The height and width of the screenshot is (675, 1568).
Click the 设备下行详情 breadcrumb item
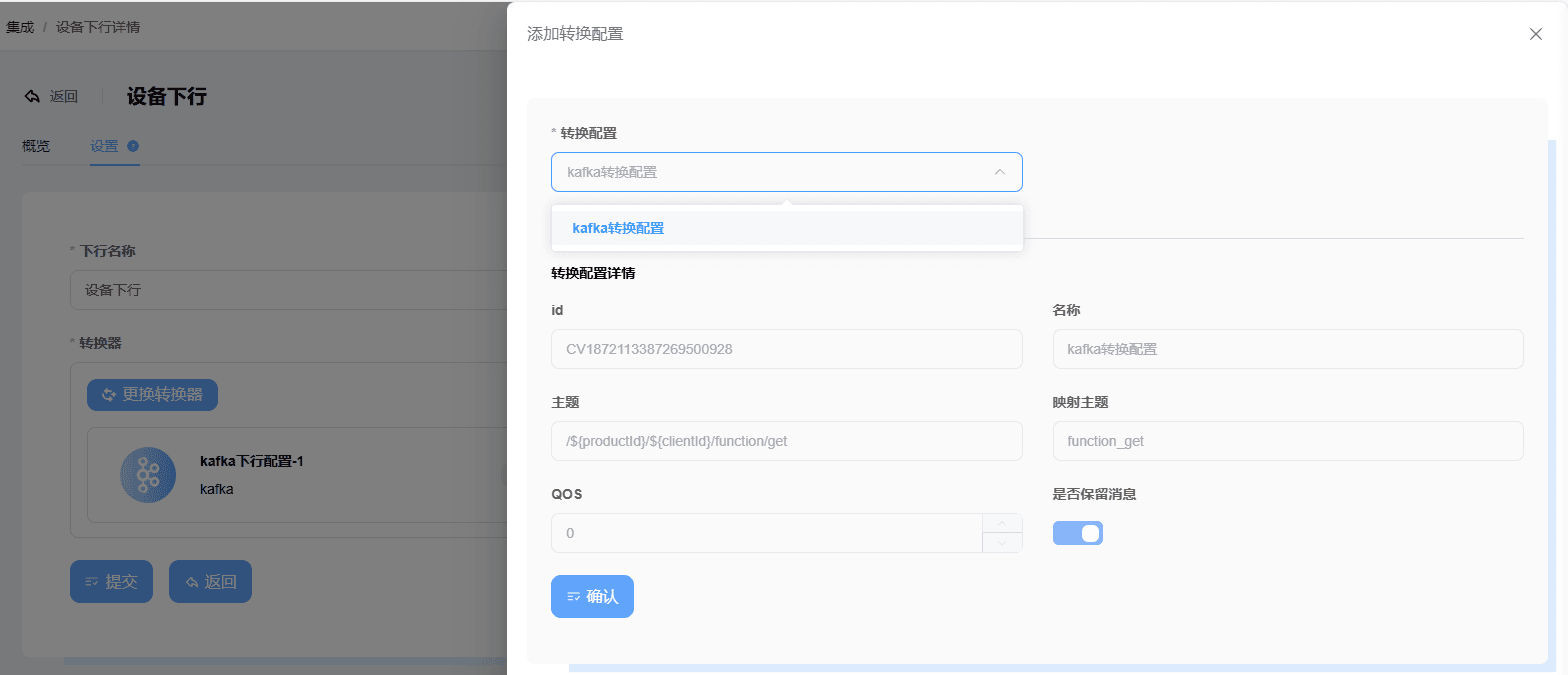98,27
